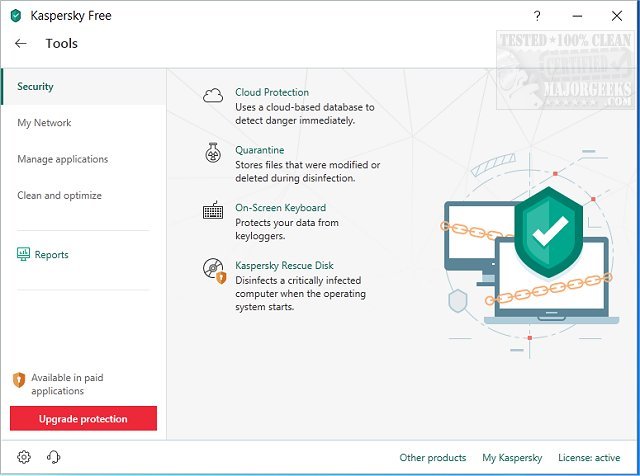Screen dimensions: 640x476
Task: Select the Security tab
Action: tap(36, 87)
